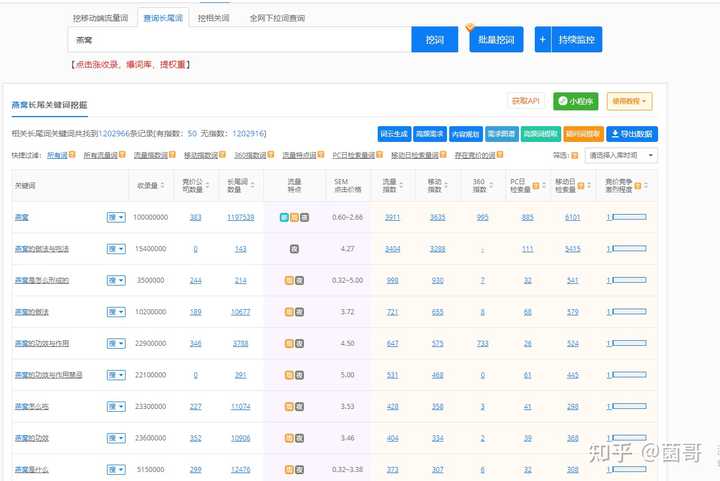Image resolution: width=720 pixels, height=481 pixels.
Task: Click the 持续监控 button
Action: pos(576,40)
